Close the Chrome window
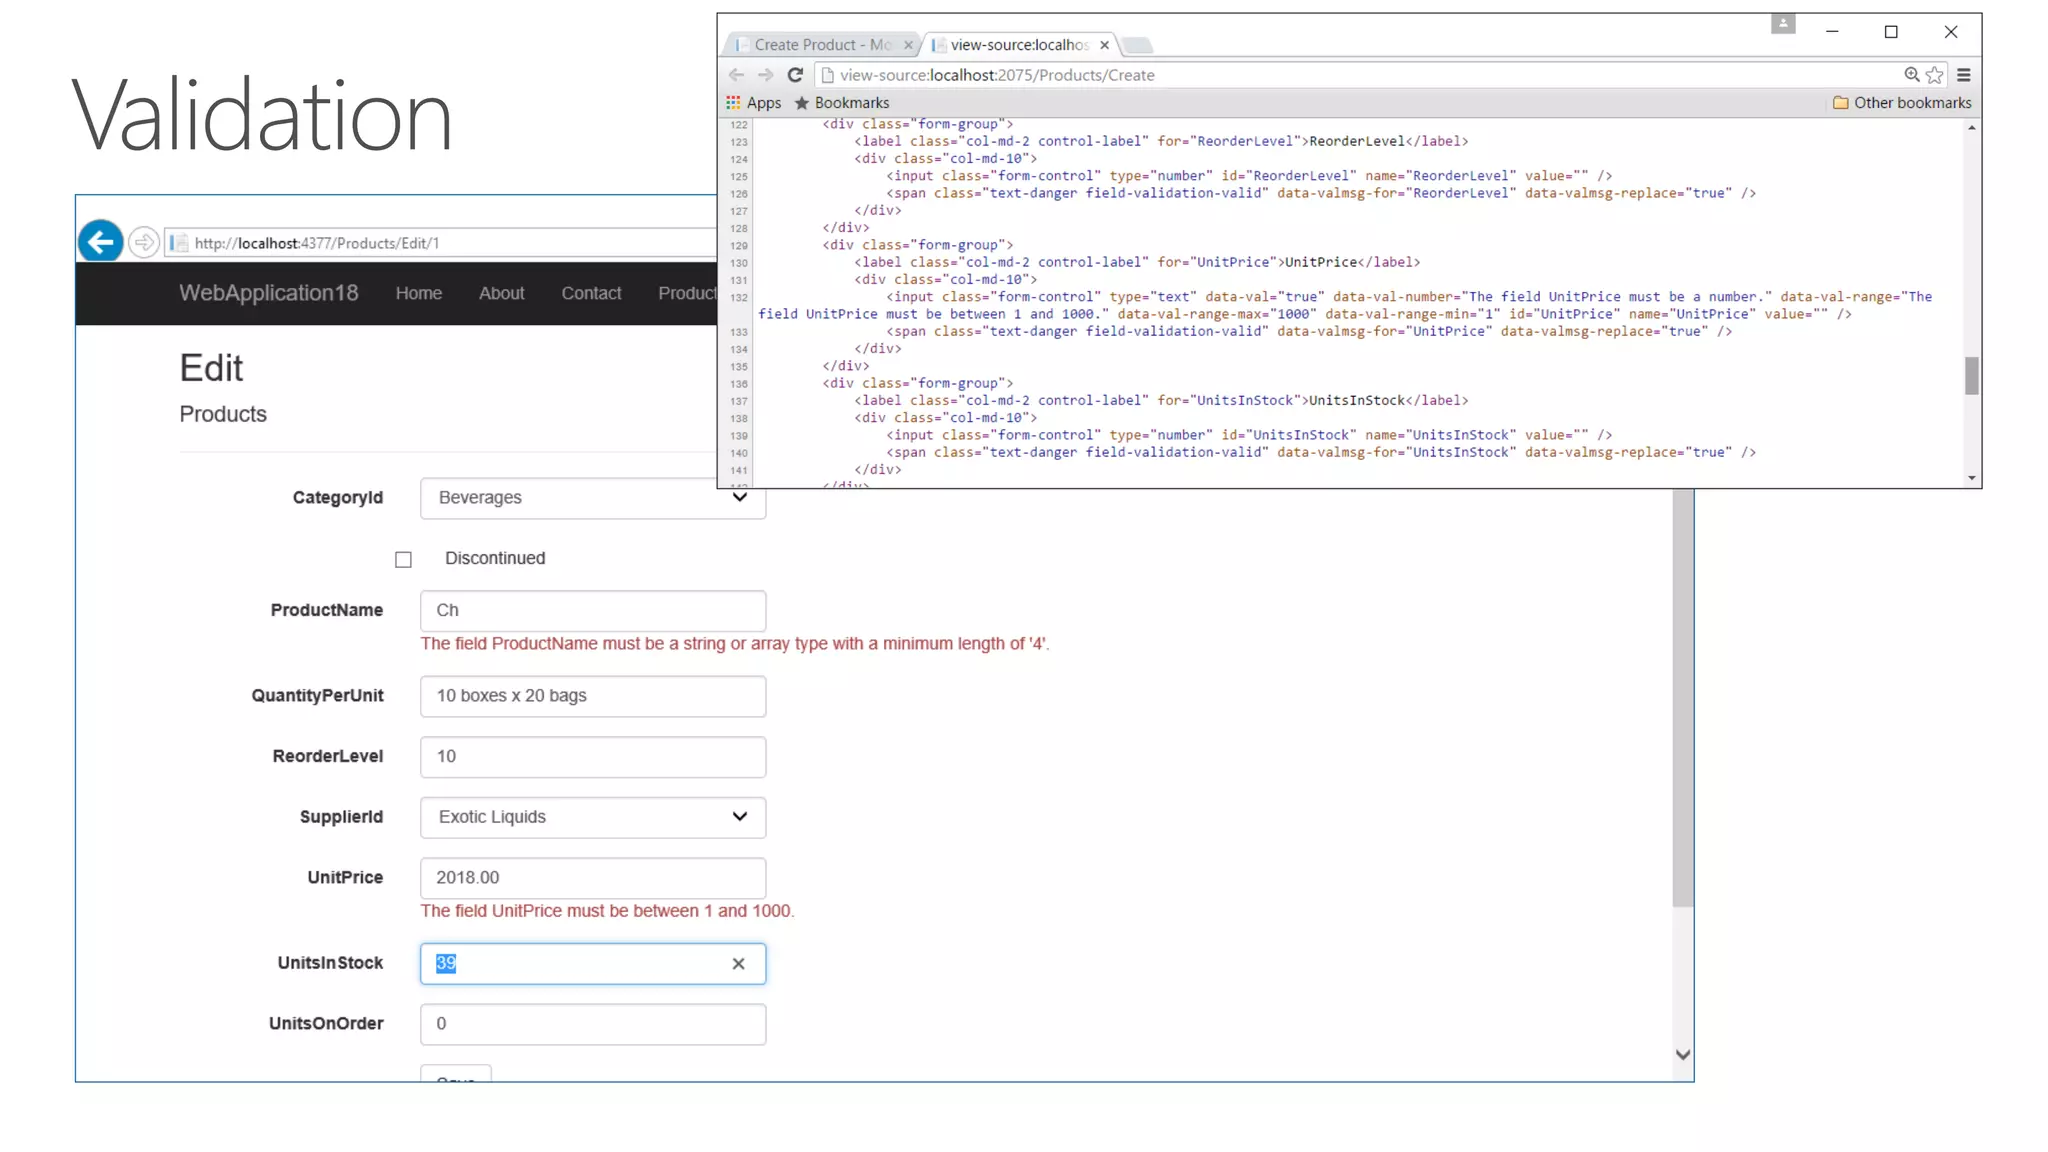Screen dimensions: 2048x1152 (x=1951, y=32)
